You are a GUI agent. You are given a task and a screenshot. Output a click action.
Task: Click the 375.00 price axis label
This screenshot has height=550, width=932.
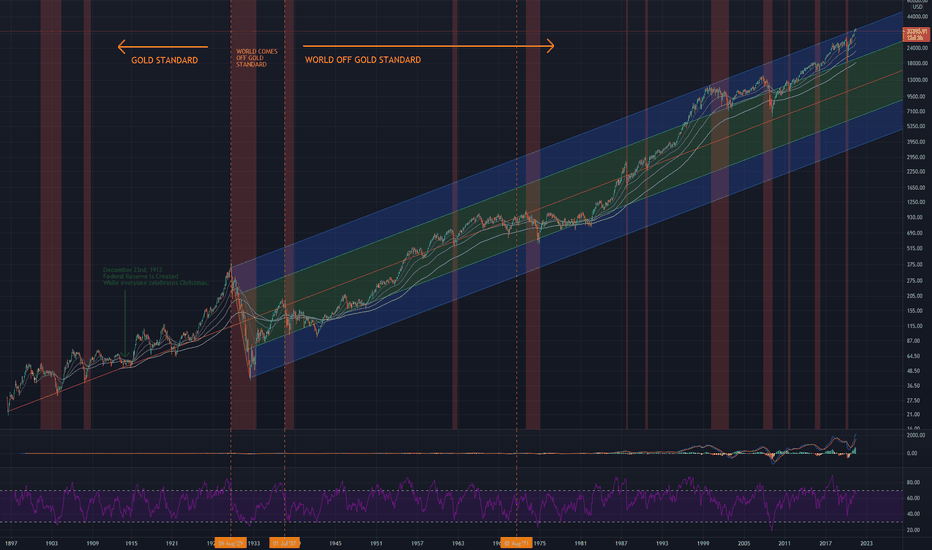917,265
